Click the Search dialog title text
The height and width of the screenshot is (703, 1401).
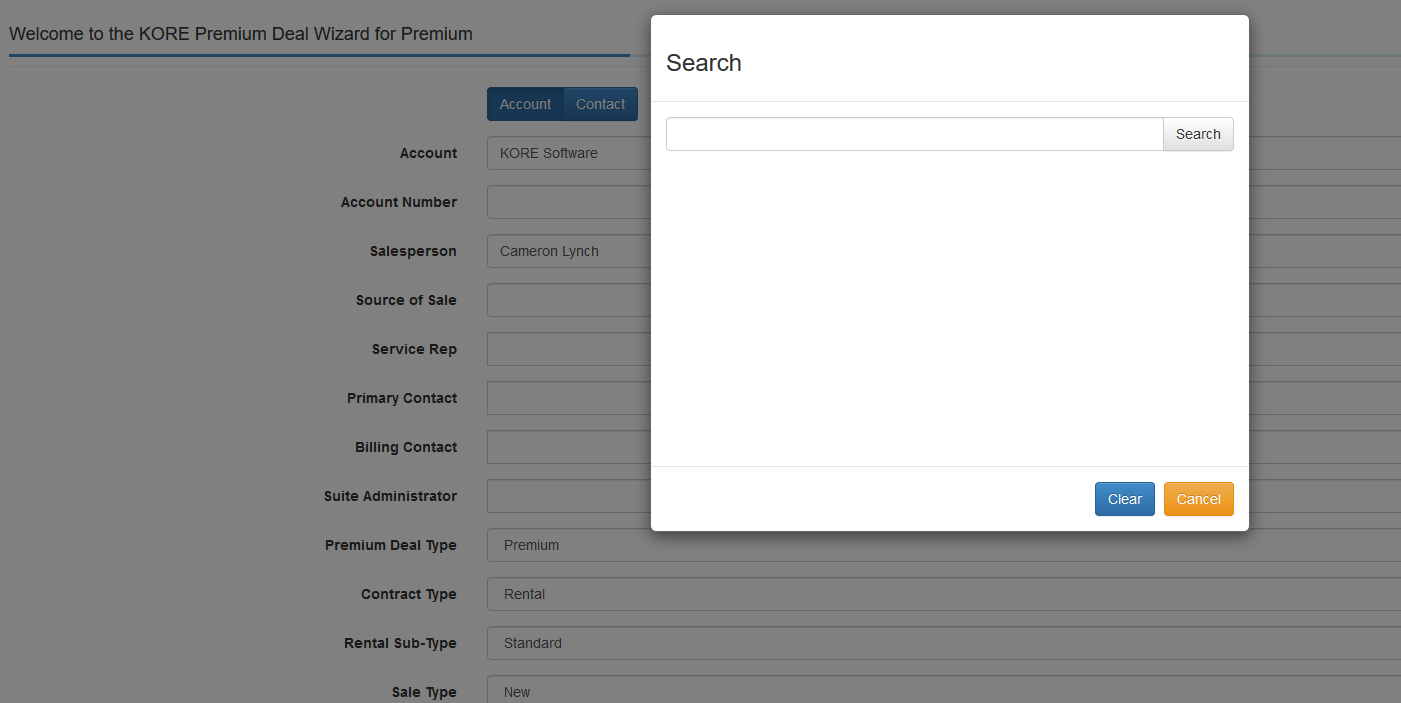pos(704,63)
